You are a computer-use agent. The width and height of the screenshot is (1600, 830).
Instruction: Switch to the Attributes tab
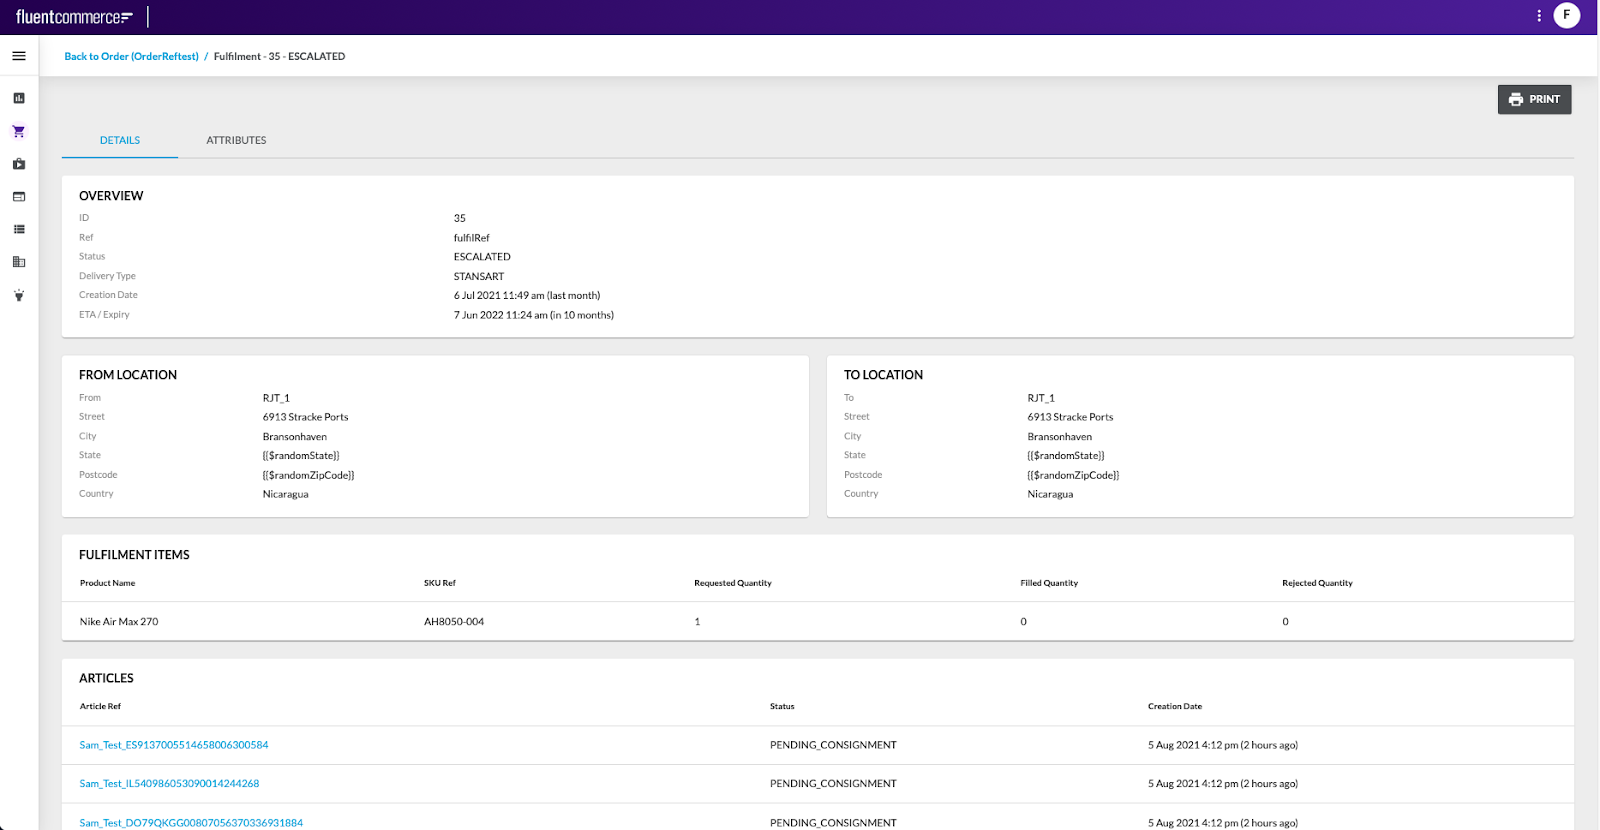236,140
